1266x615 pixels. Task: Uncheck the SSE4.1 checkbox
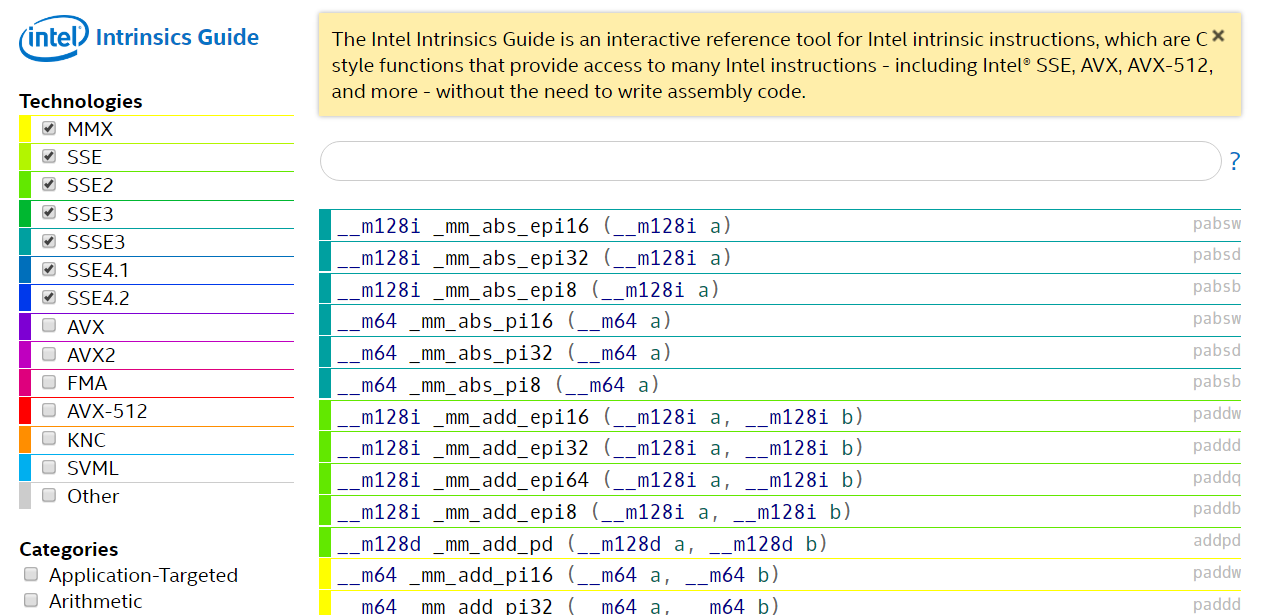(x=49, y=269)
